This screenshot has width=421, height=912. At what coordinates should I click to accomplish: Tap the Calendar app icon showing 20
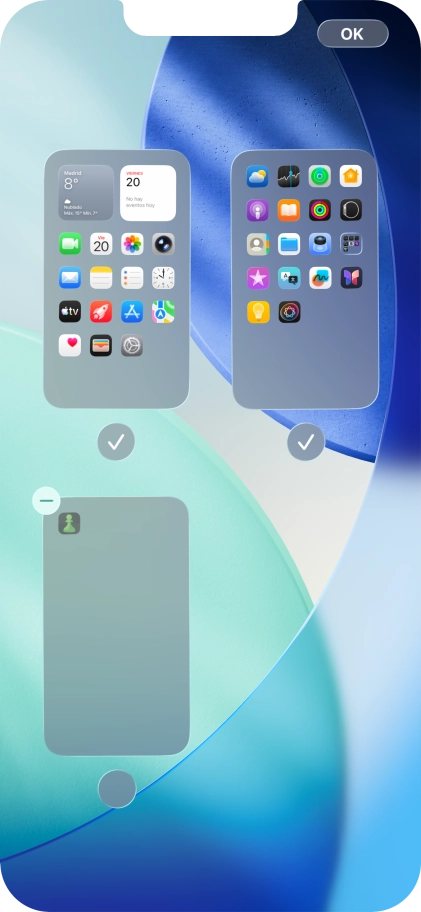click(x=101, y=244)
